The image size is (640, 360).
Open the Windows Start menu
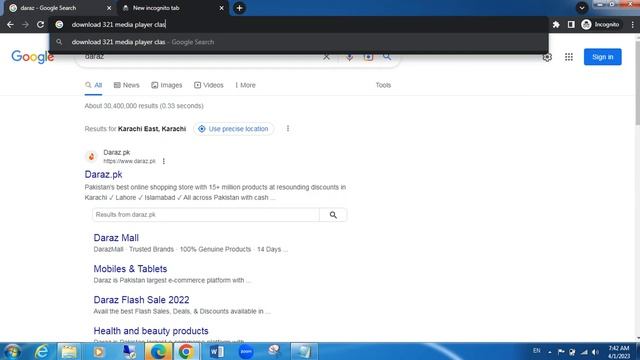coord(12,351)
